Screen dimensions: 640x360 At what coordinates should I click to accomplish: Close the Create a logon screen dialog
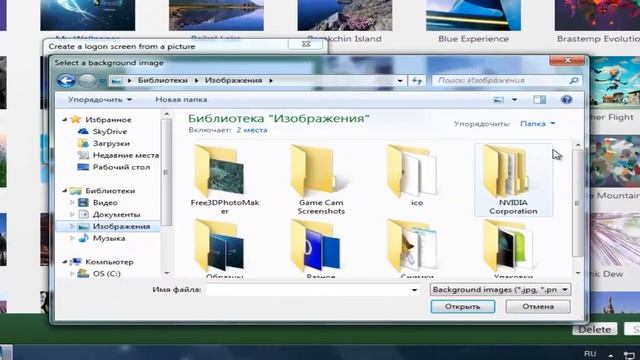(x=306, y=44)
